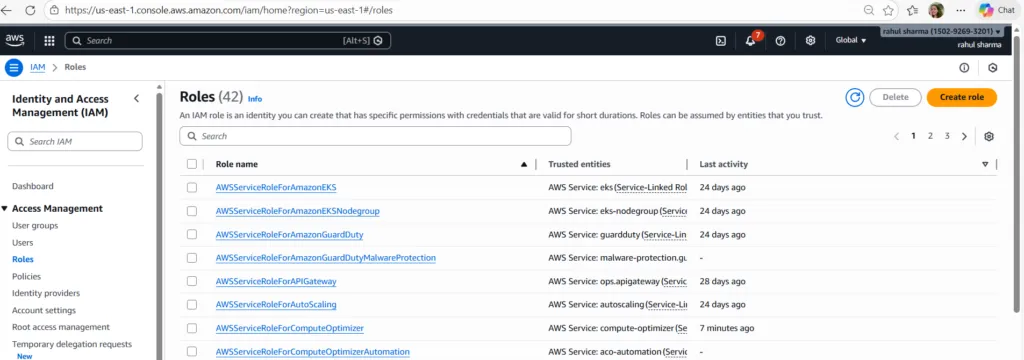Open the AWS services grid menu
The width and height of the screenshot is (1024, 360).
[x=49, y=41]
